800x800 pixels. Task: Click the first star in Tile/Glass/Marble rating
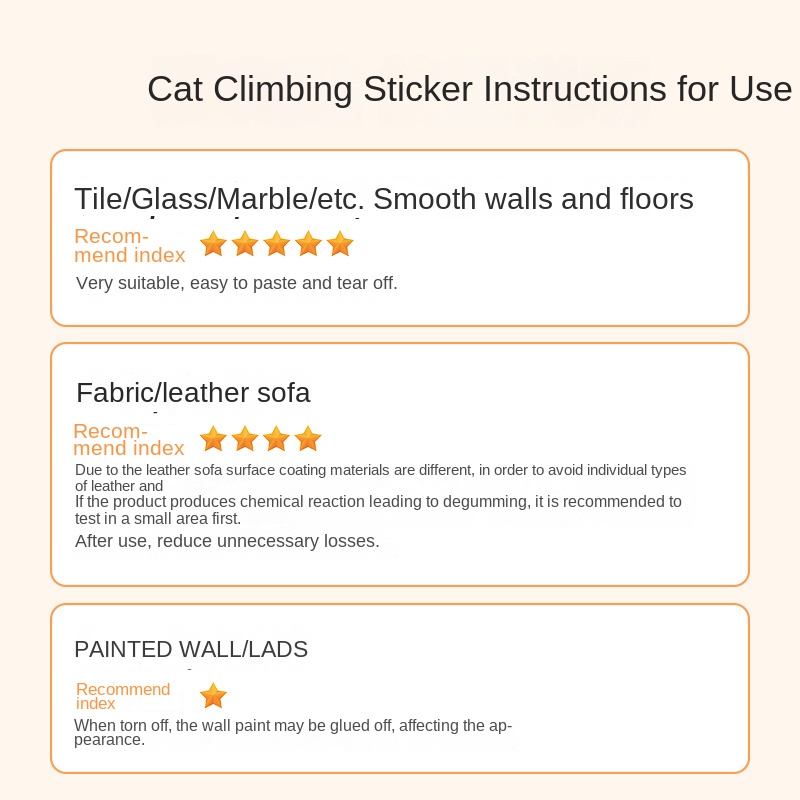[x=213, y=244]
